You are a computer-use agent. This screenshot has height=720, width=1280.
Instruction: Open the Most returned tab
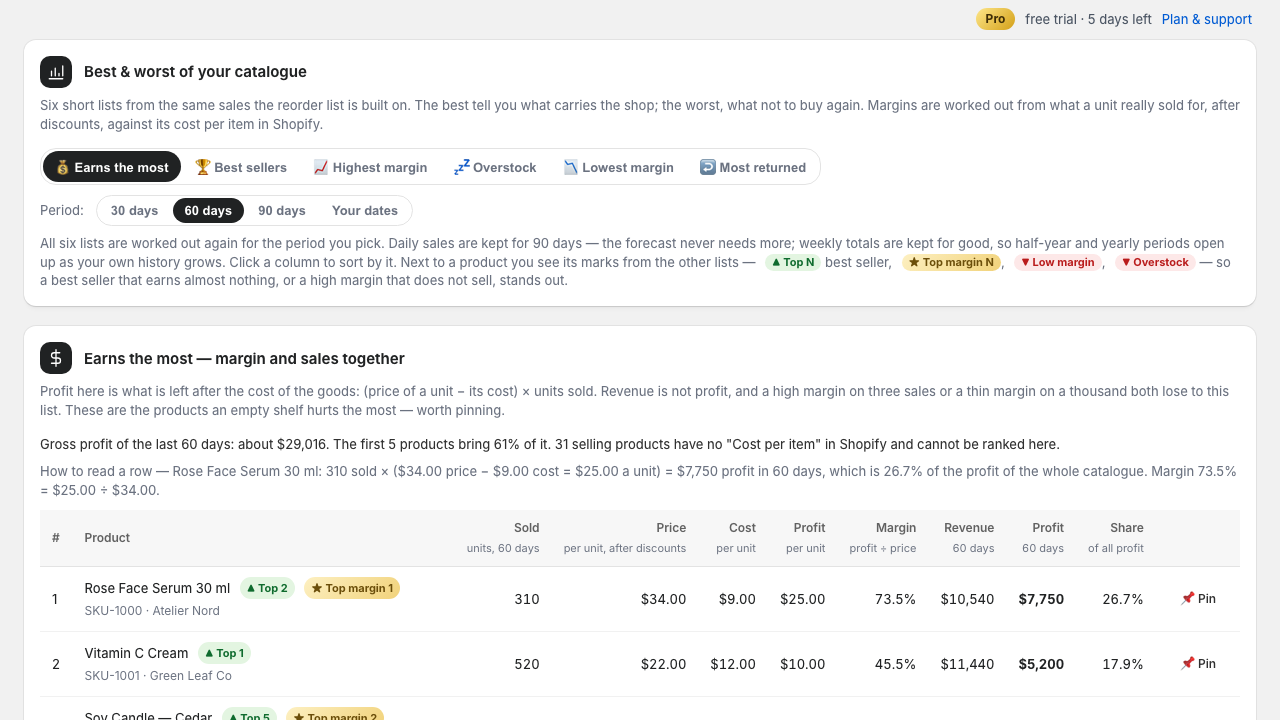tap(753, 167)
